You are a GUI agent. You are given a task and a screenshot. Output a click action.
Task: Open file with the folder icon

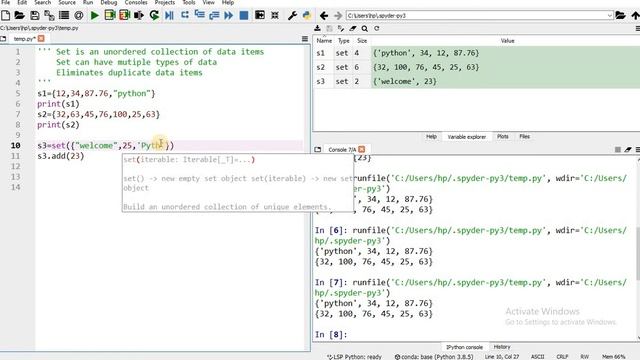tap(20, 16)
